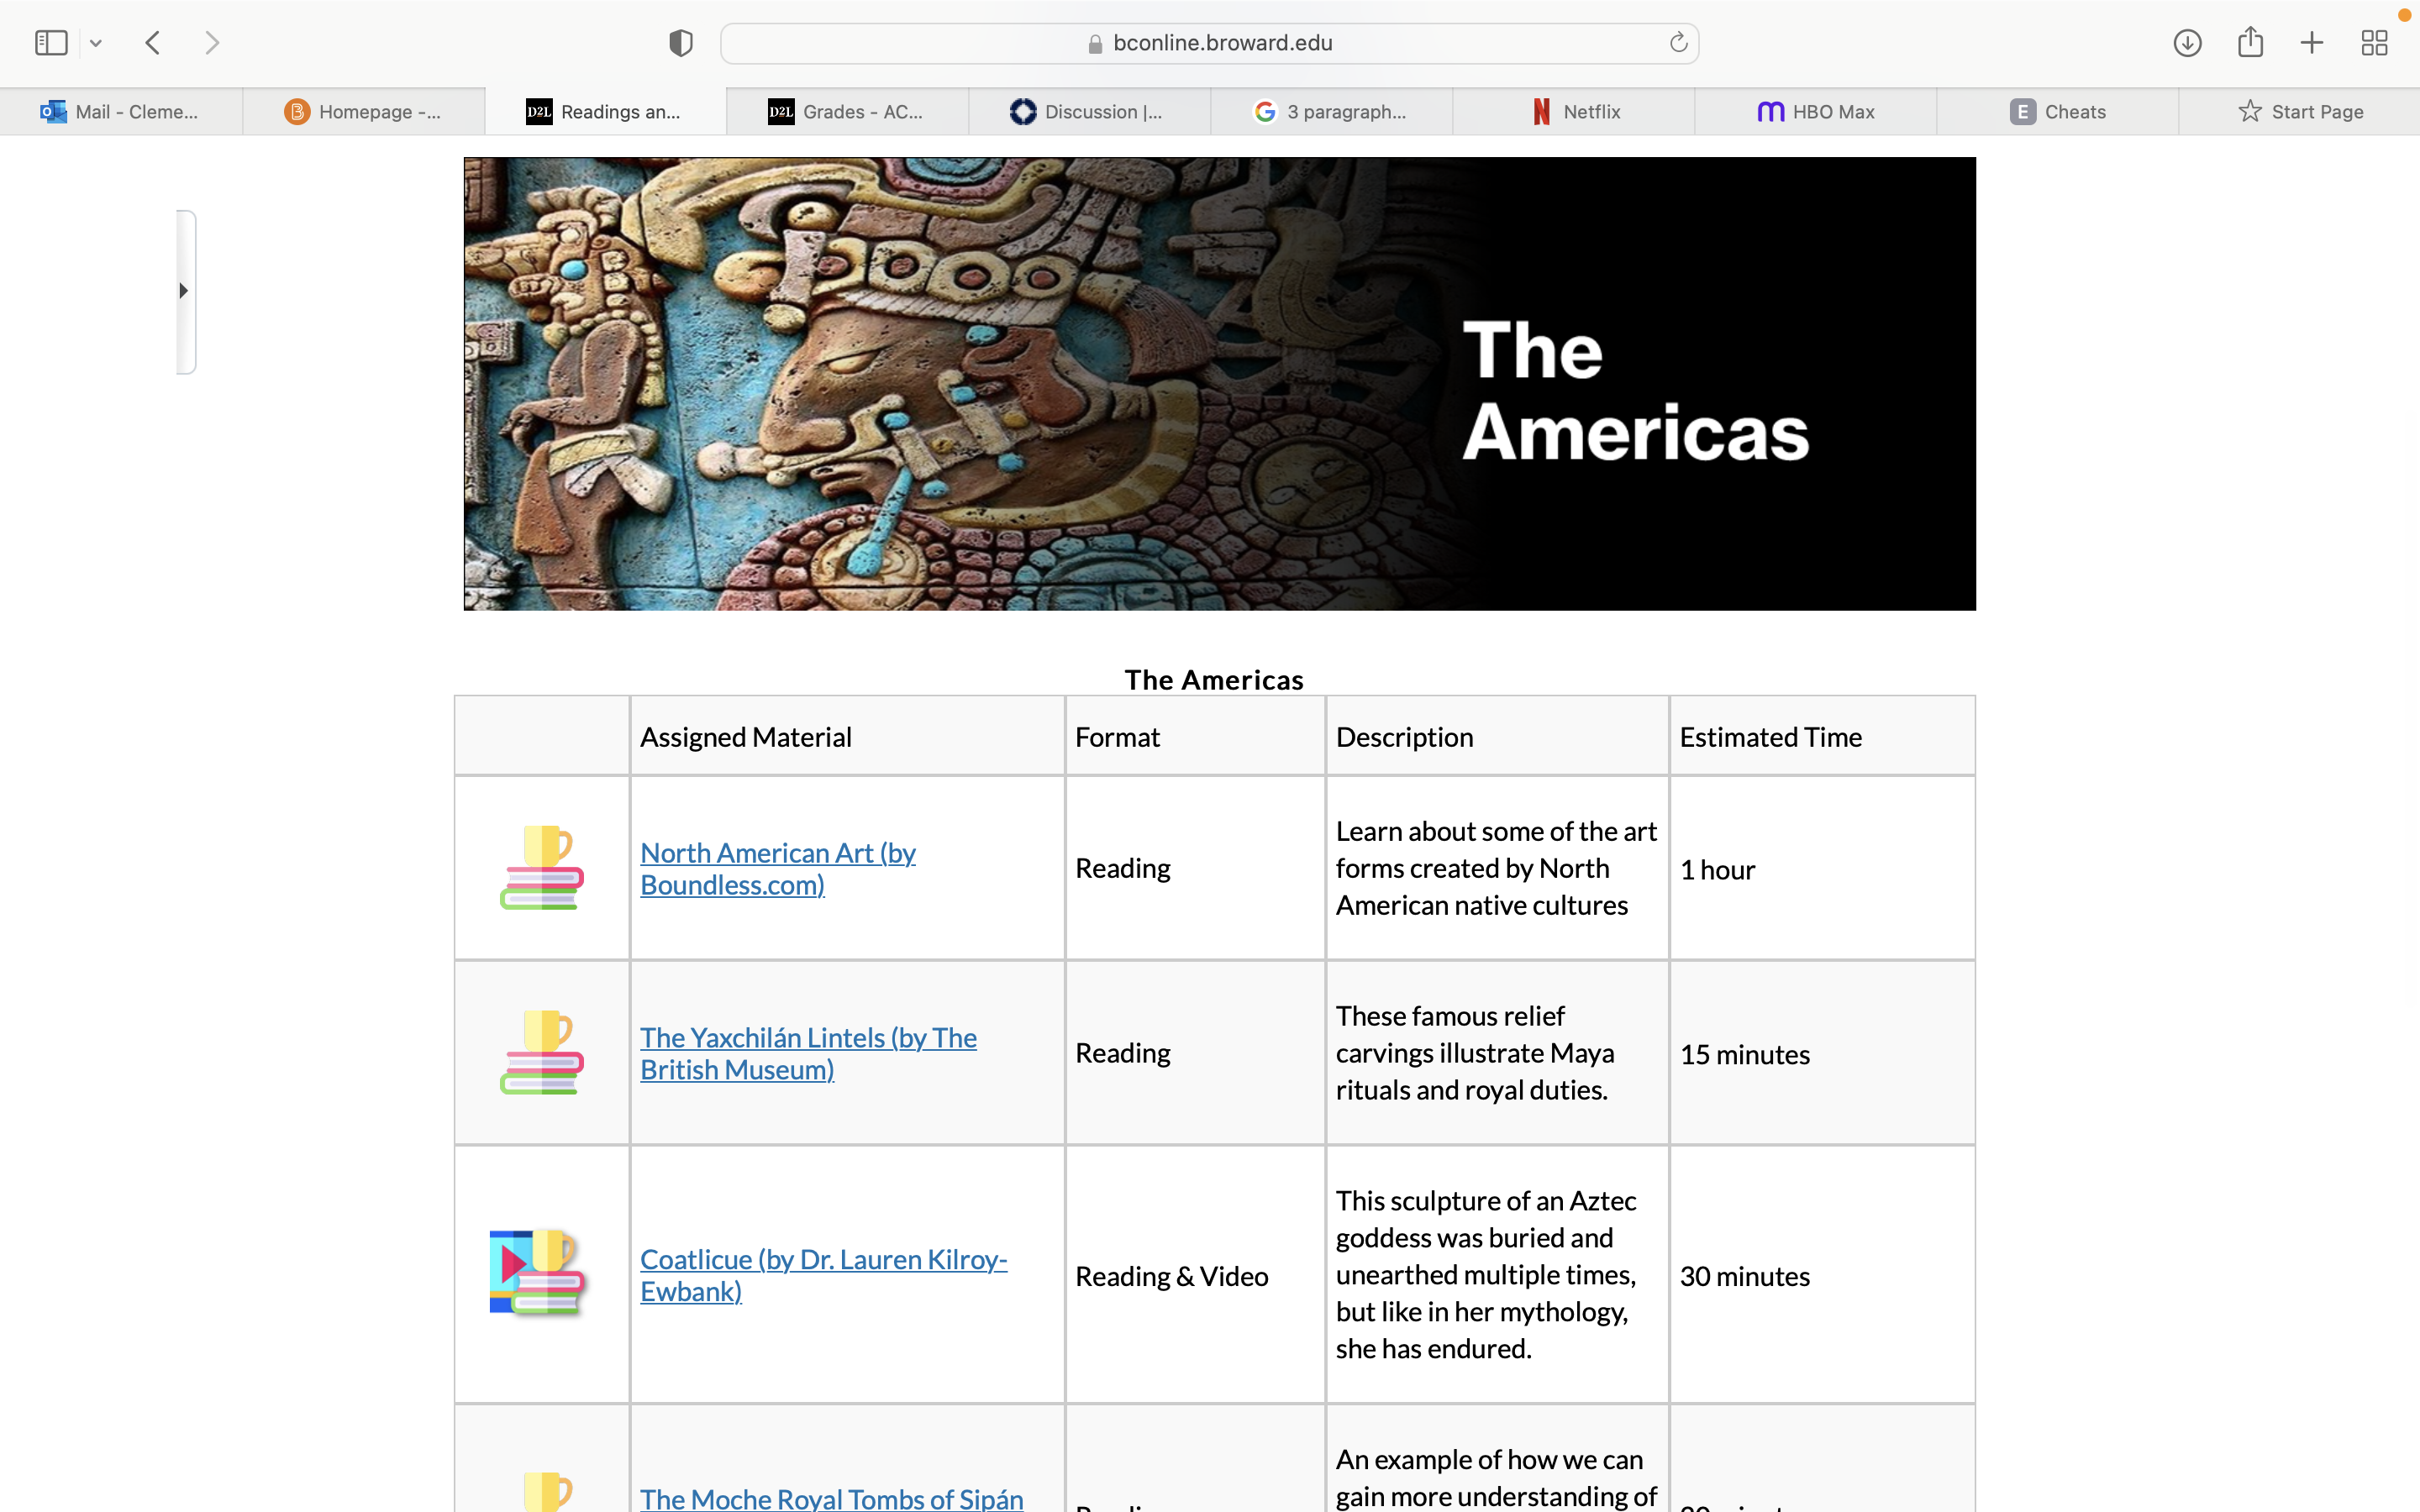Screen dimensions: 2420x1512
Task: Click the Maya rituals description text
Action: [x=1475, y=1053]
